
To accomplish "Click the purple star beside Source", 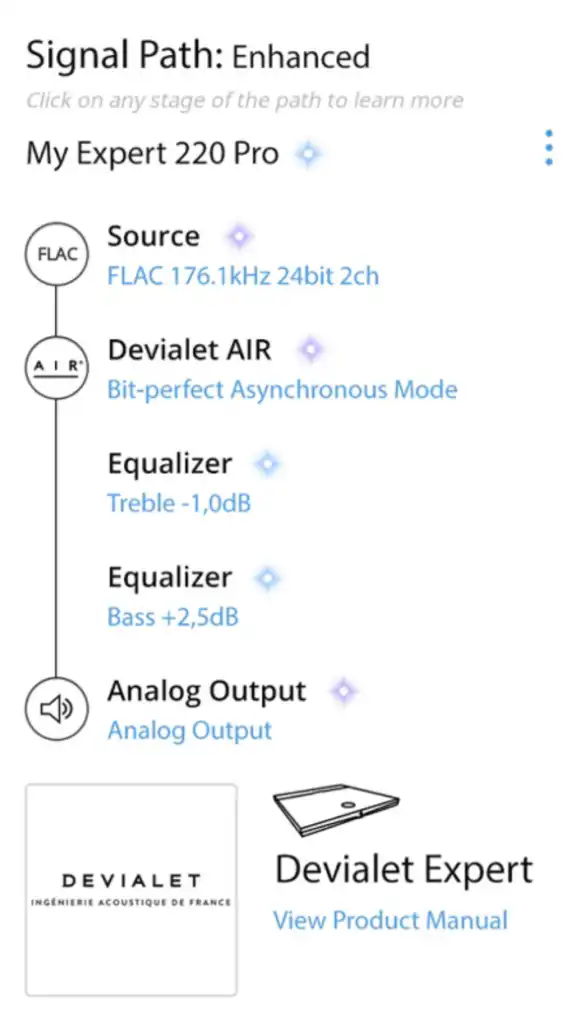I will tap(239, 236).
